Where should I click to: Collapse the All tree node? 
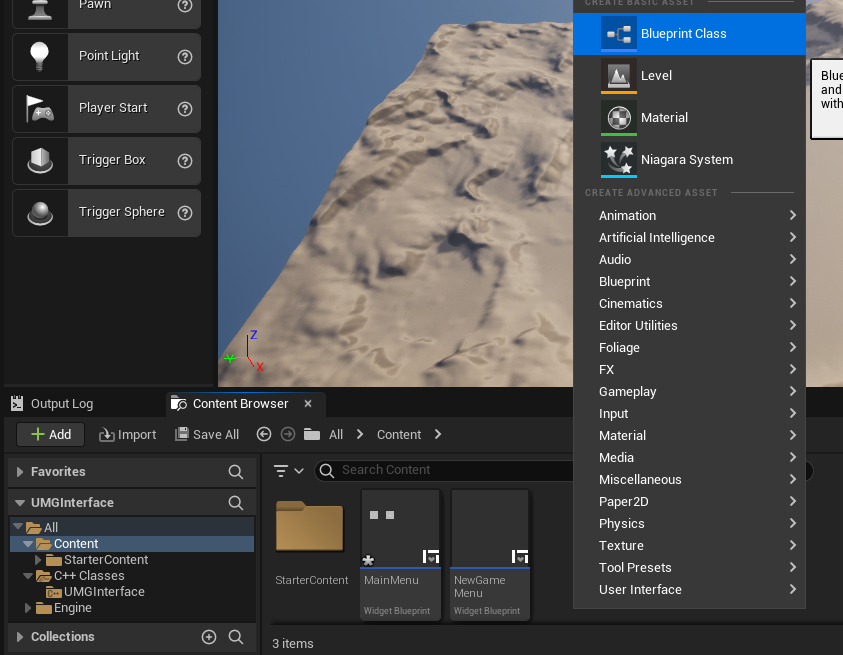pyautogui.click(x=18, y=526)
